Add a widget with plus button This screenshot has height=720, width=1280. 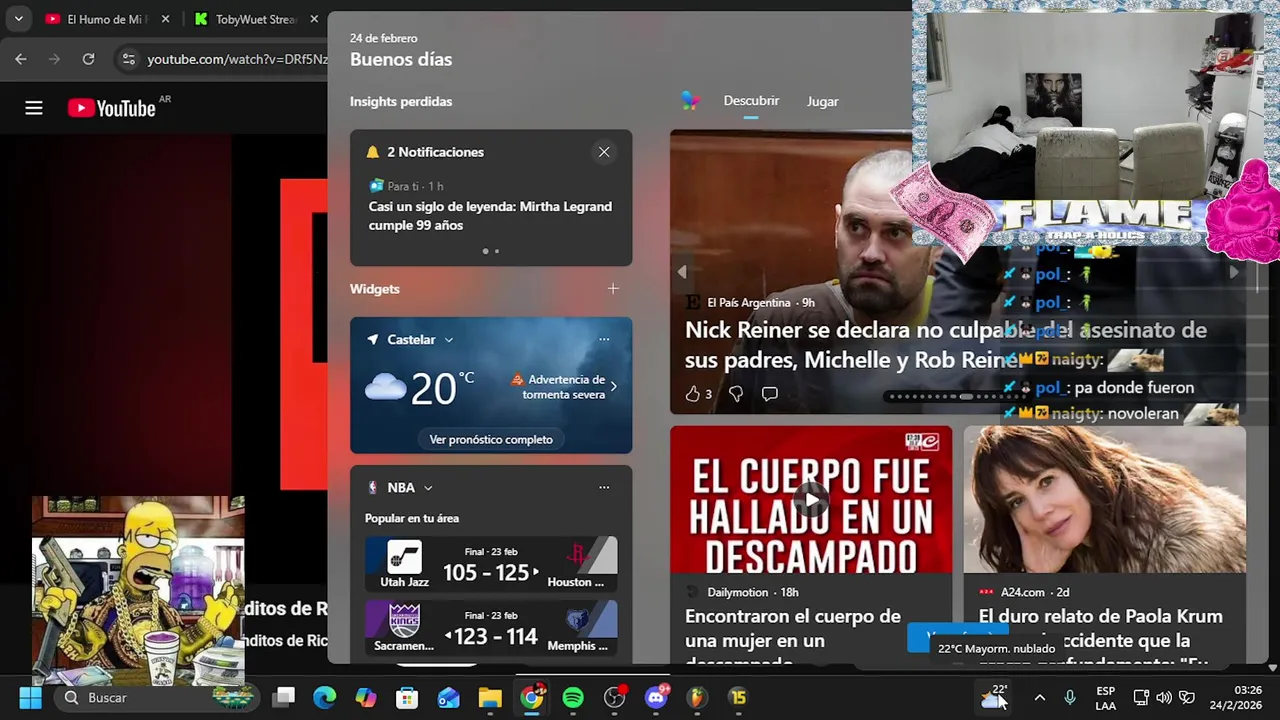tap(613, 289)
